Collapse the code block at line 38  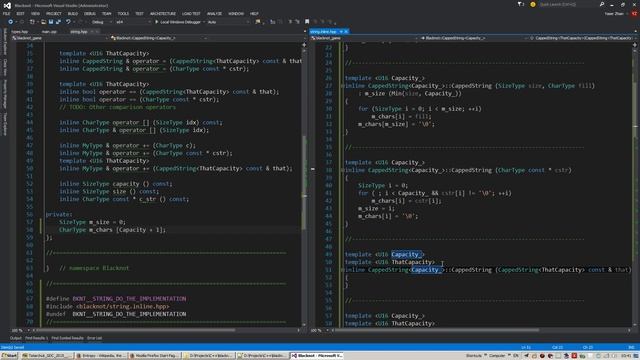click(x=342, y=170)
